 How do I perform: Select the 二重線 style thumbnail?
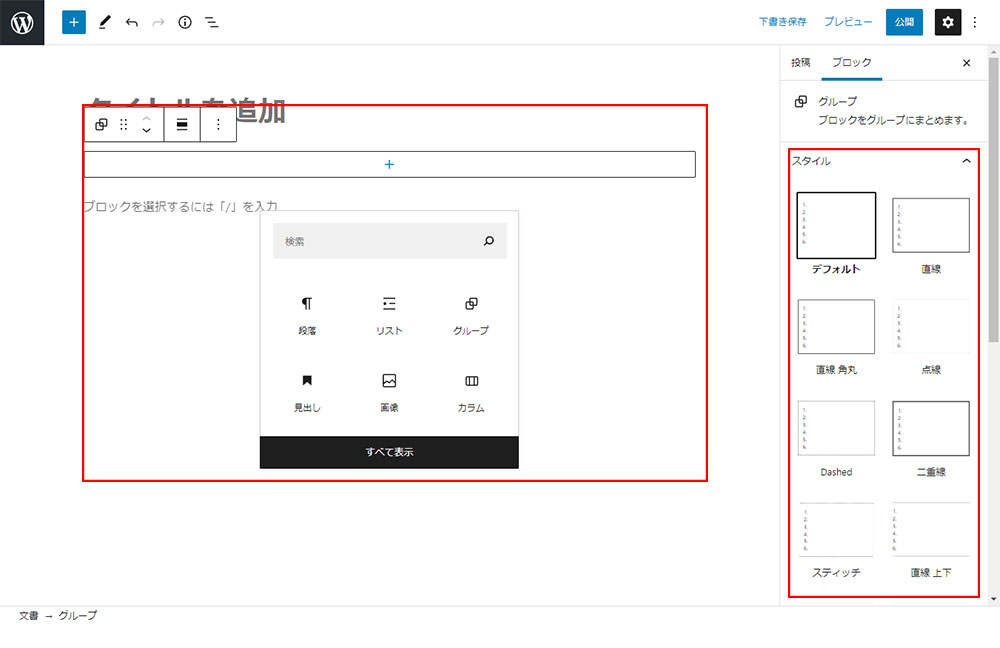(931, 429)
